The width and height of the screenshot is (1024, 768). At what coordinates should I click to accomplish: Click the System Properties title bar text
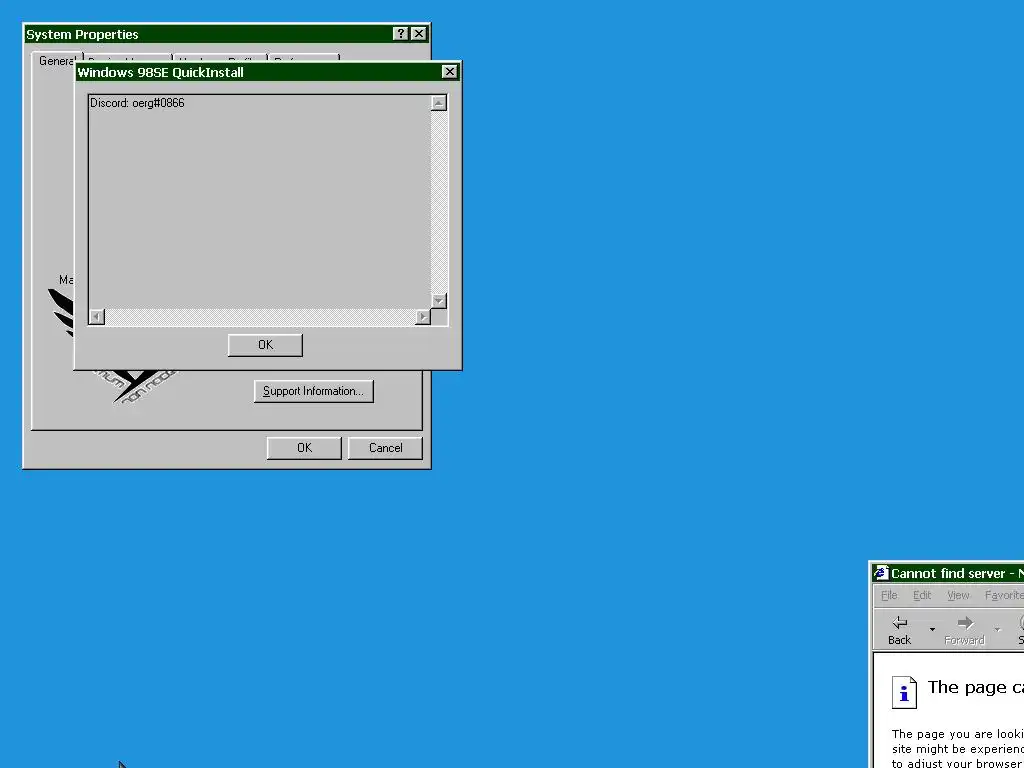click(x=82, y=35)
